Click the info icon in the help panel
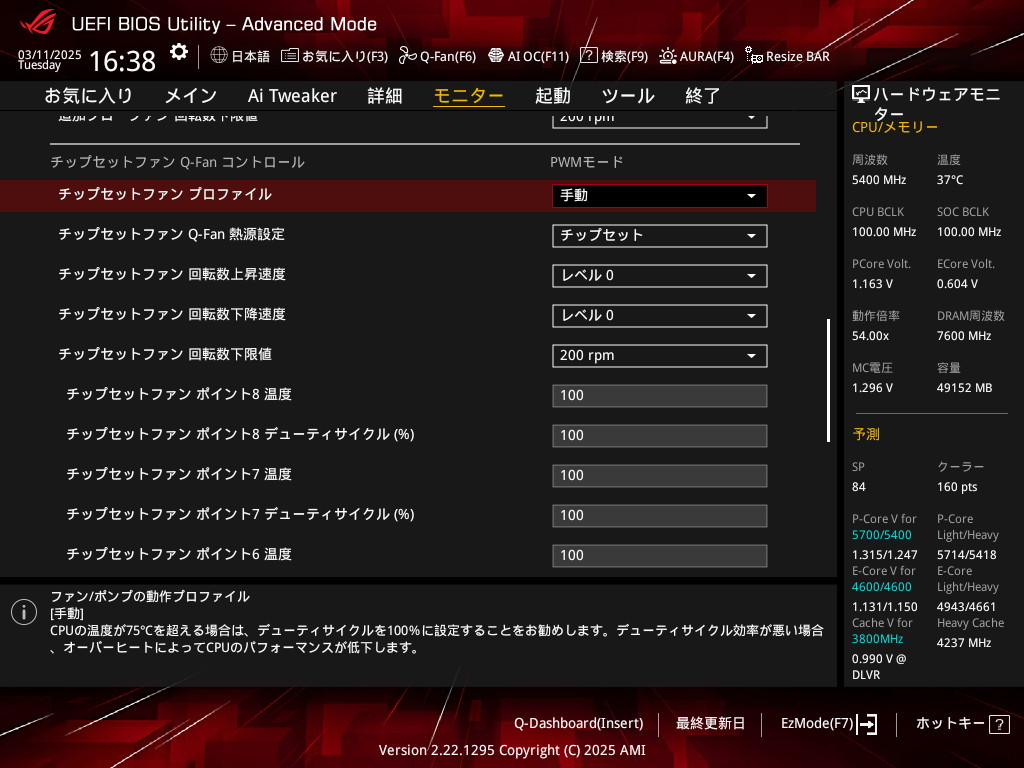 point(24,612)
